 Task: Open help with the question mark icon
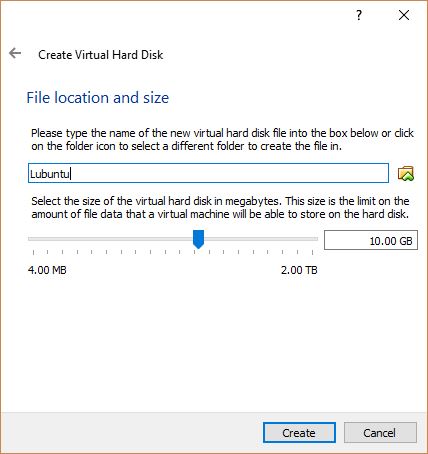tap(359, 15)
